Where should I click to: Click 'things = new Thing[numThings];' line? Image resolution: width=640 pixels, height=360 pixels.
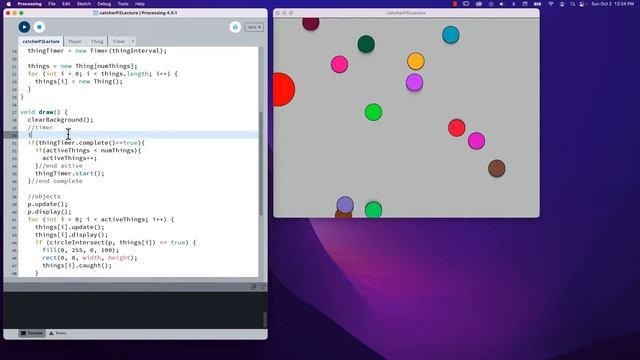pos(82,66)
